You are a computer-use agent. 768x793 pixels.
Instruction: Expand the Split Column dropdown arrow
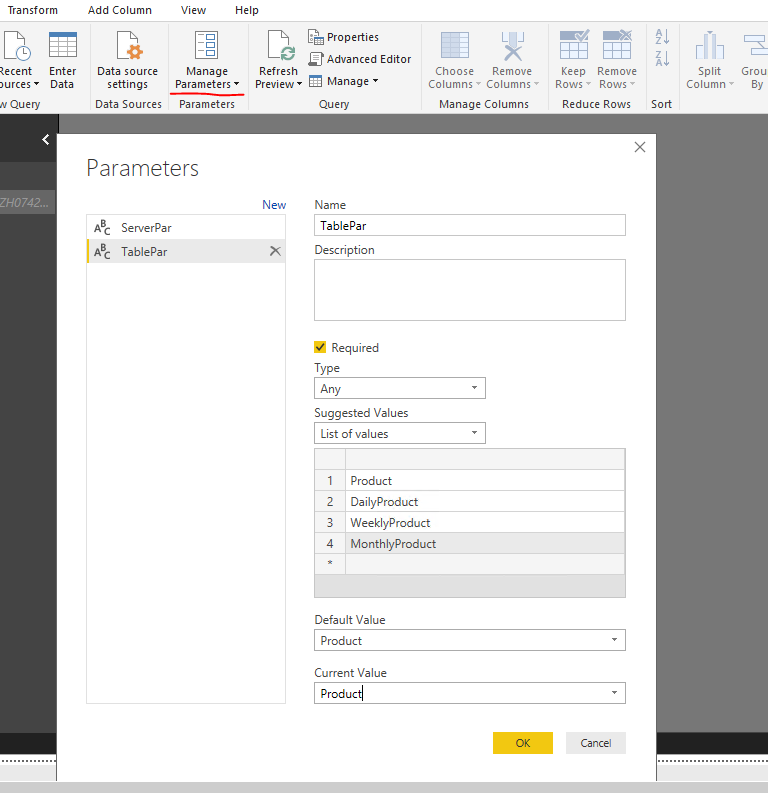[731, 84]
